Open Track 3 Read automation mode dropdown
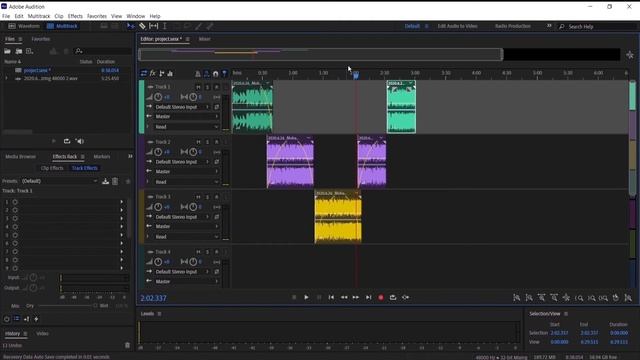The image size is (640, 360). click(x=187, y=237)
